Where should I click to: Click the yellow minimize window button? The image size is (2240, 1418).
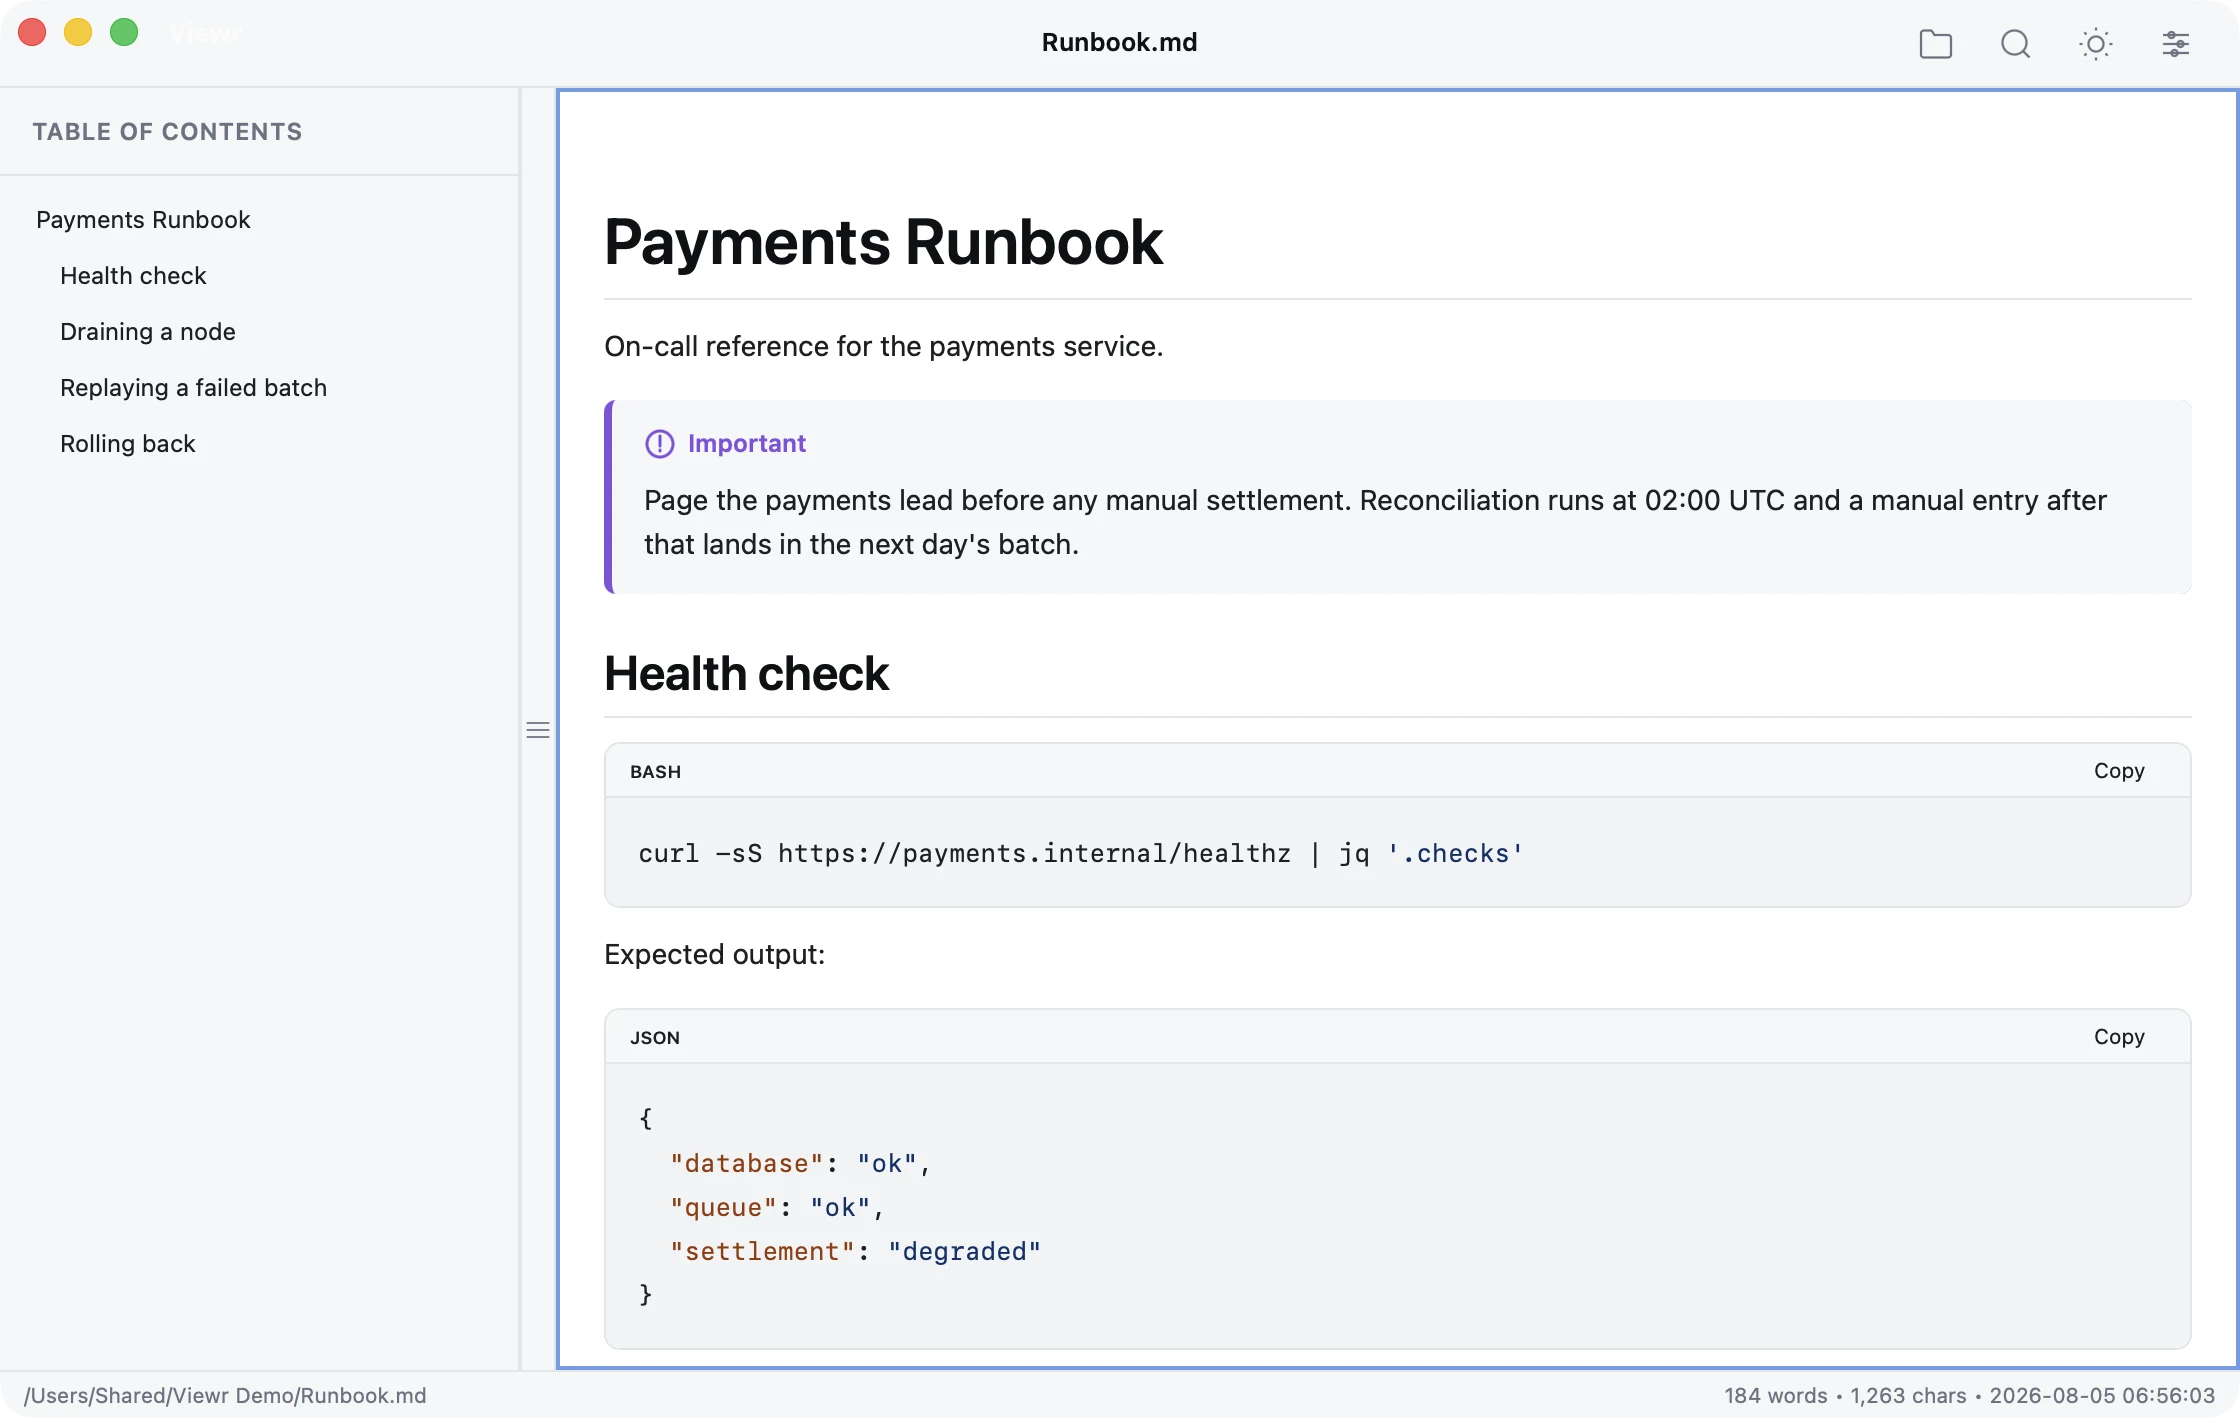[78, 32]
